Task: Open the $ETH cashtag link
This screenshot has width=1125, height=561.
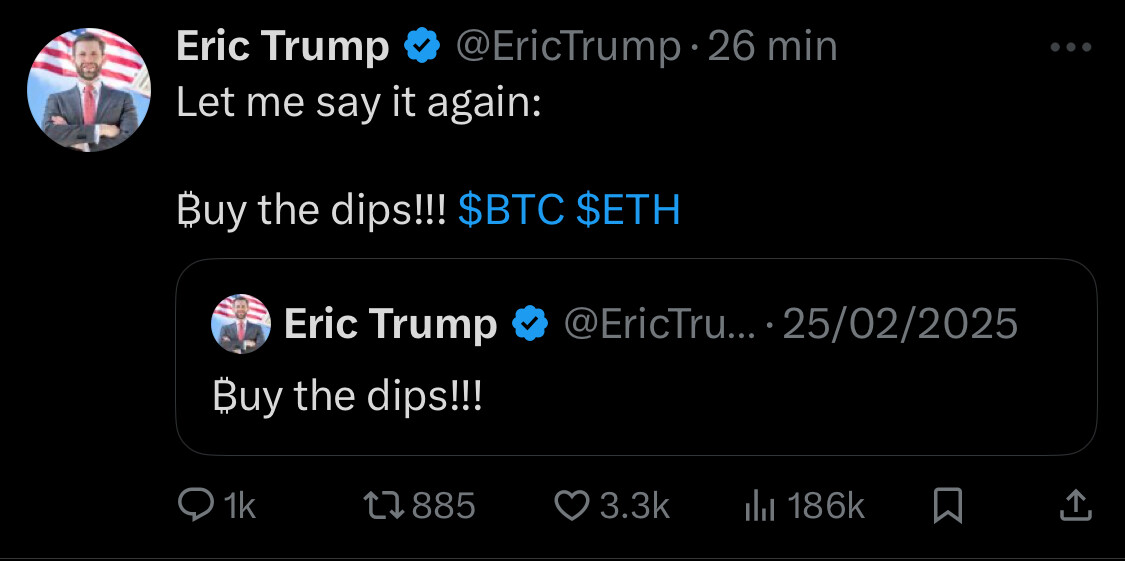Action: 629,210
